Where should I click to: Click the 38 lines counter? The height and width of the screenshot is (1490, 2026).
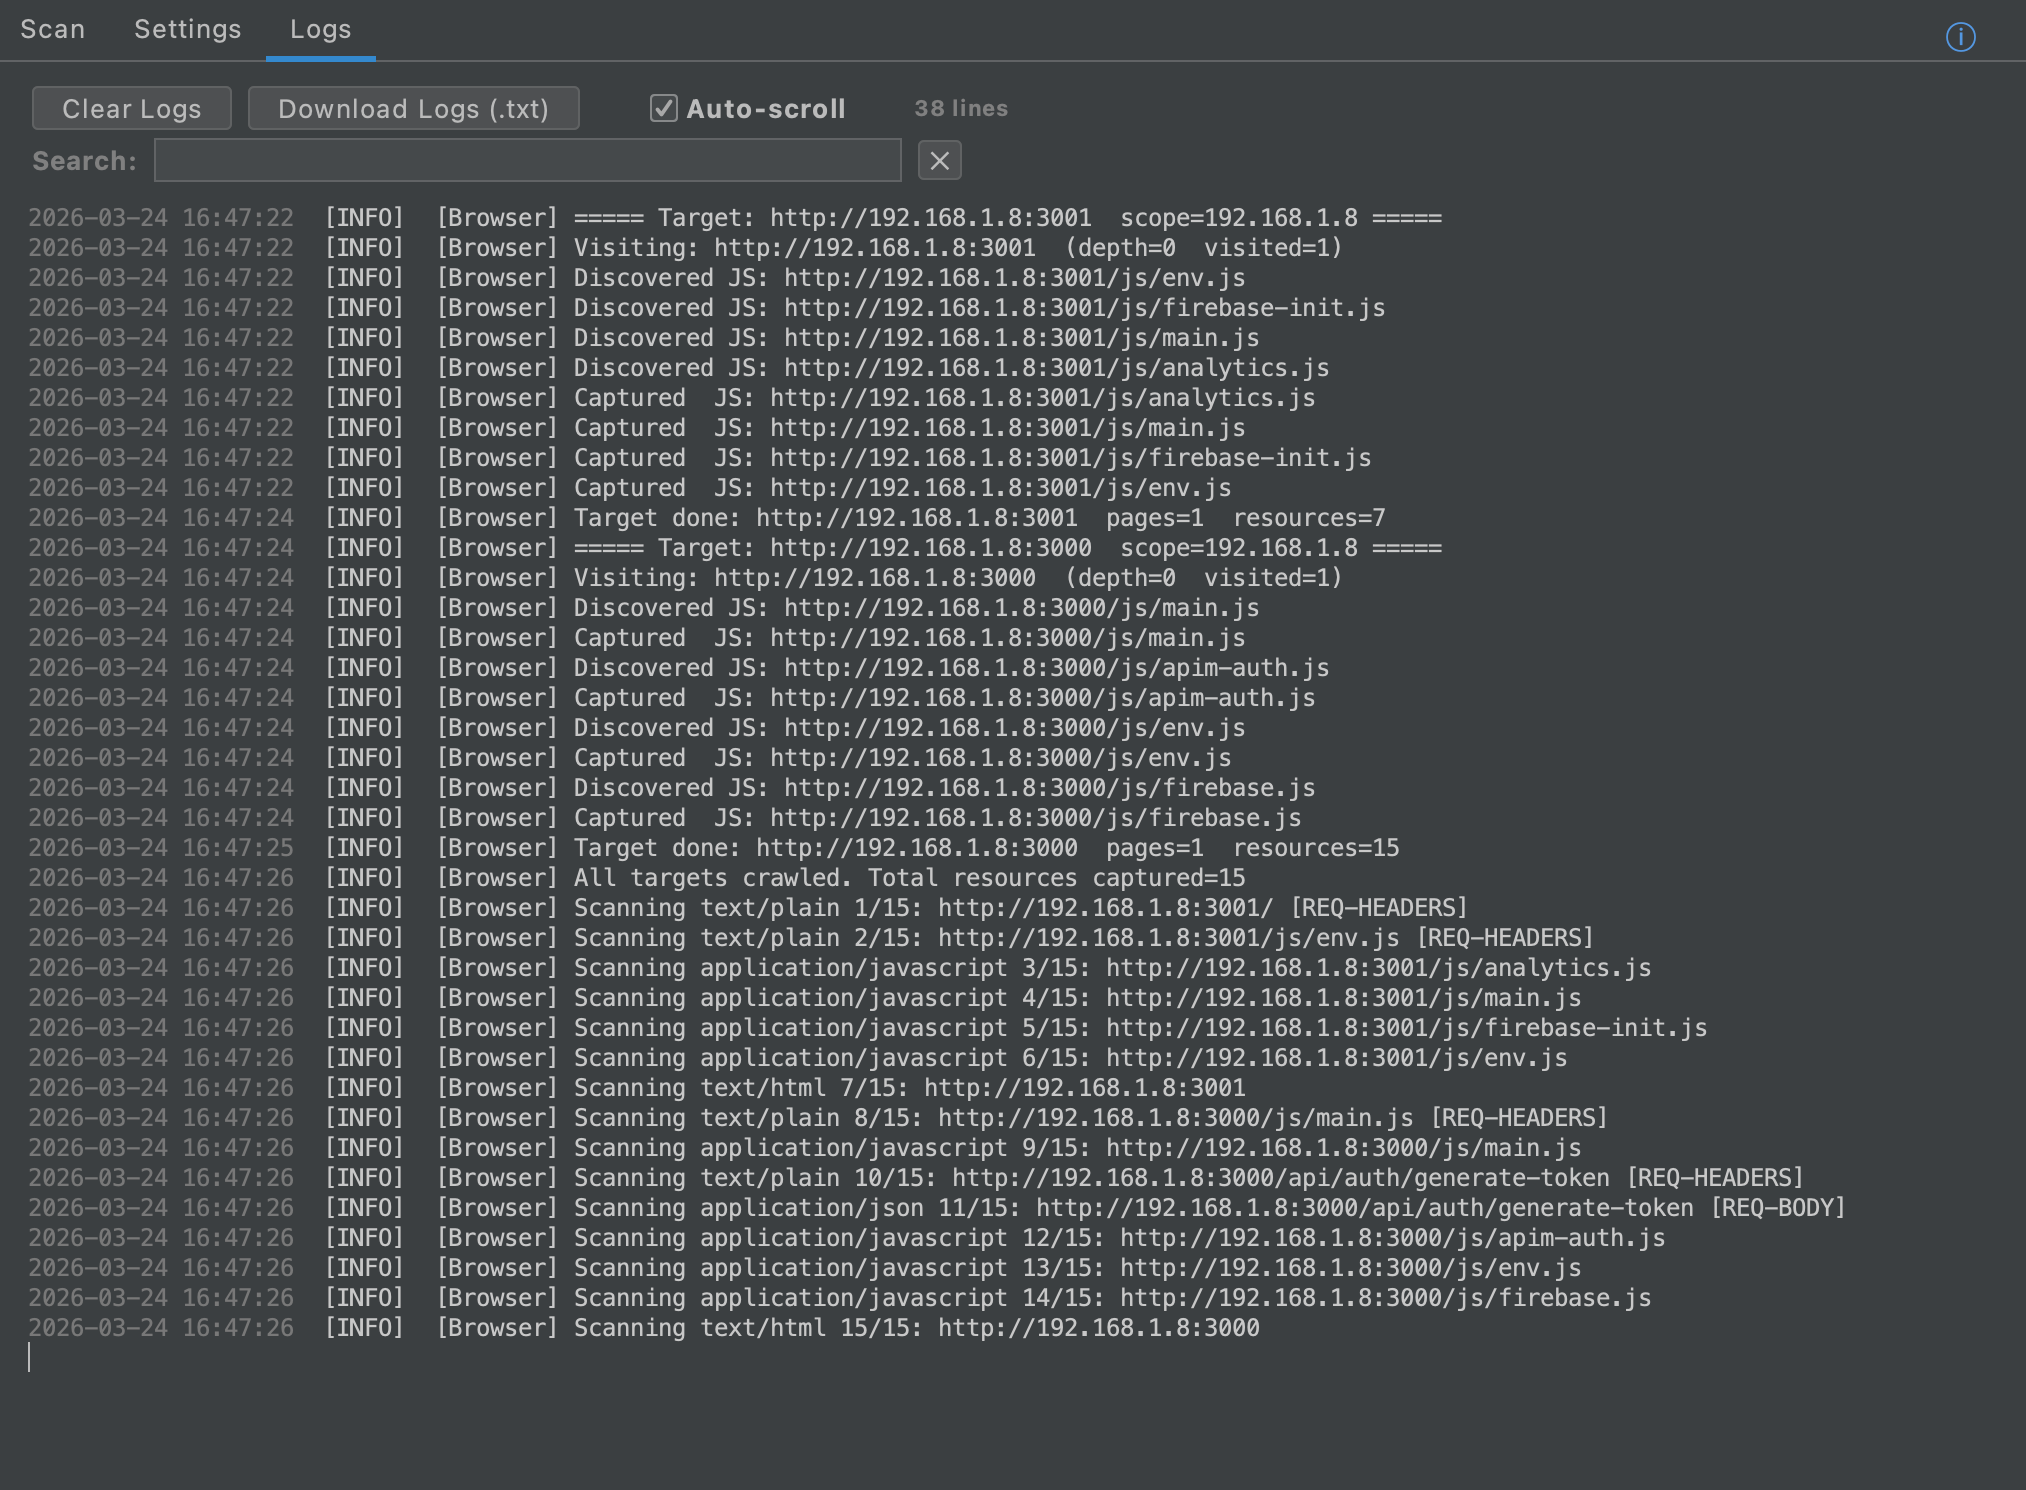[x=961, y=108]
